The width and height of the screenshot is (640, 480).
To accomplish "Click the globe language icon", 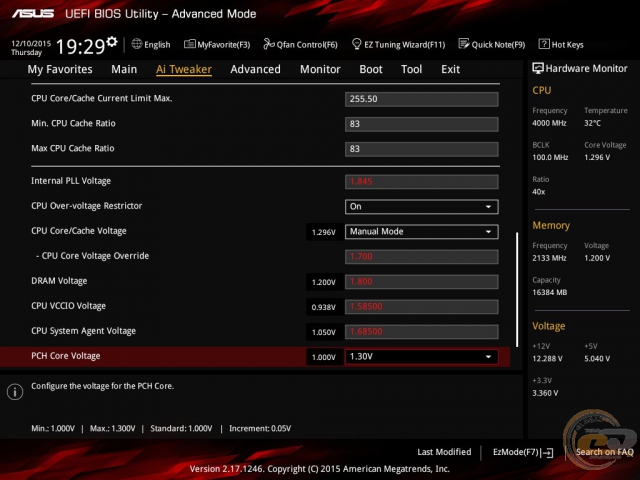I will point(137,44).
